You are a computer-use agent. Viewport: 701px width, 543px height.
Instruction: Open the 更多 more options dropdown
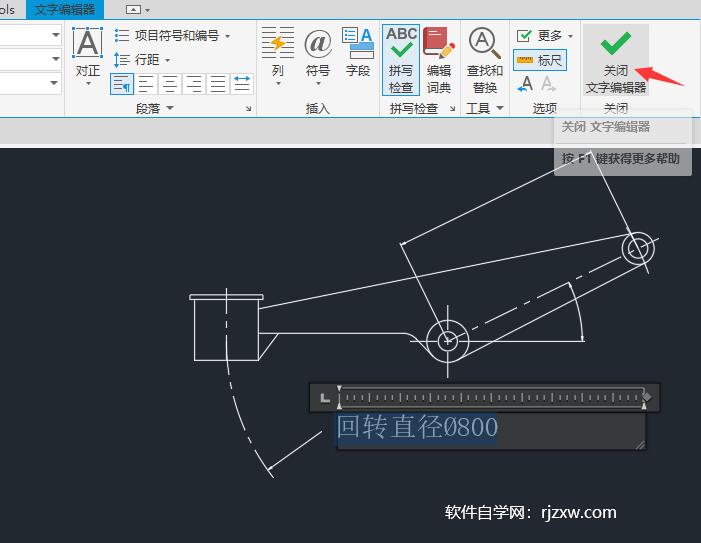(x=545, y=35)
